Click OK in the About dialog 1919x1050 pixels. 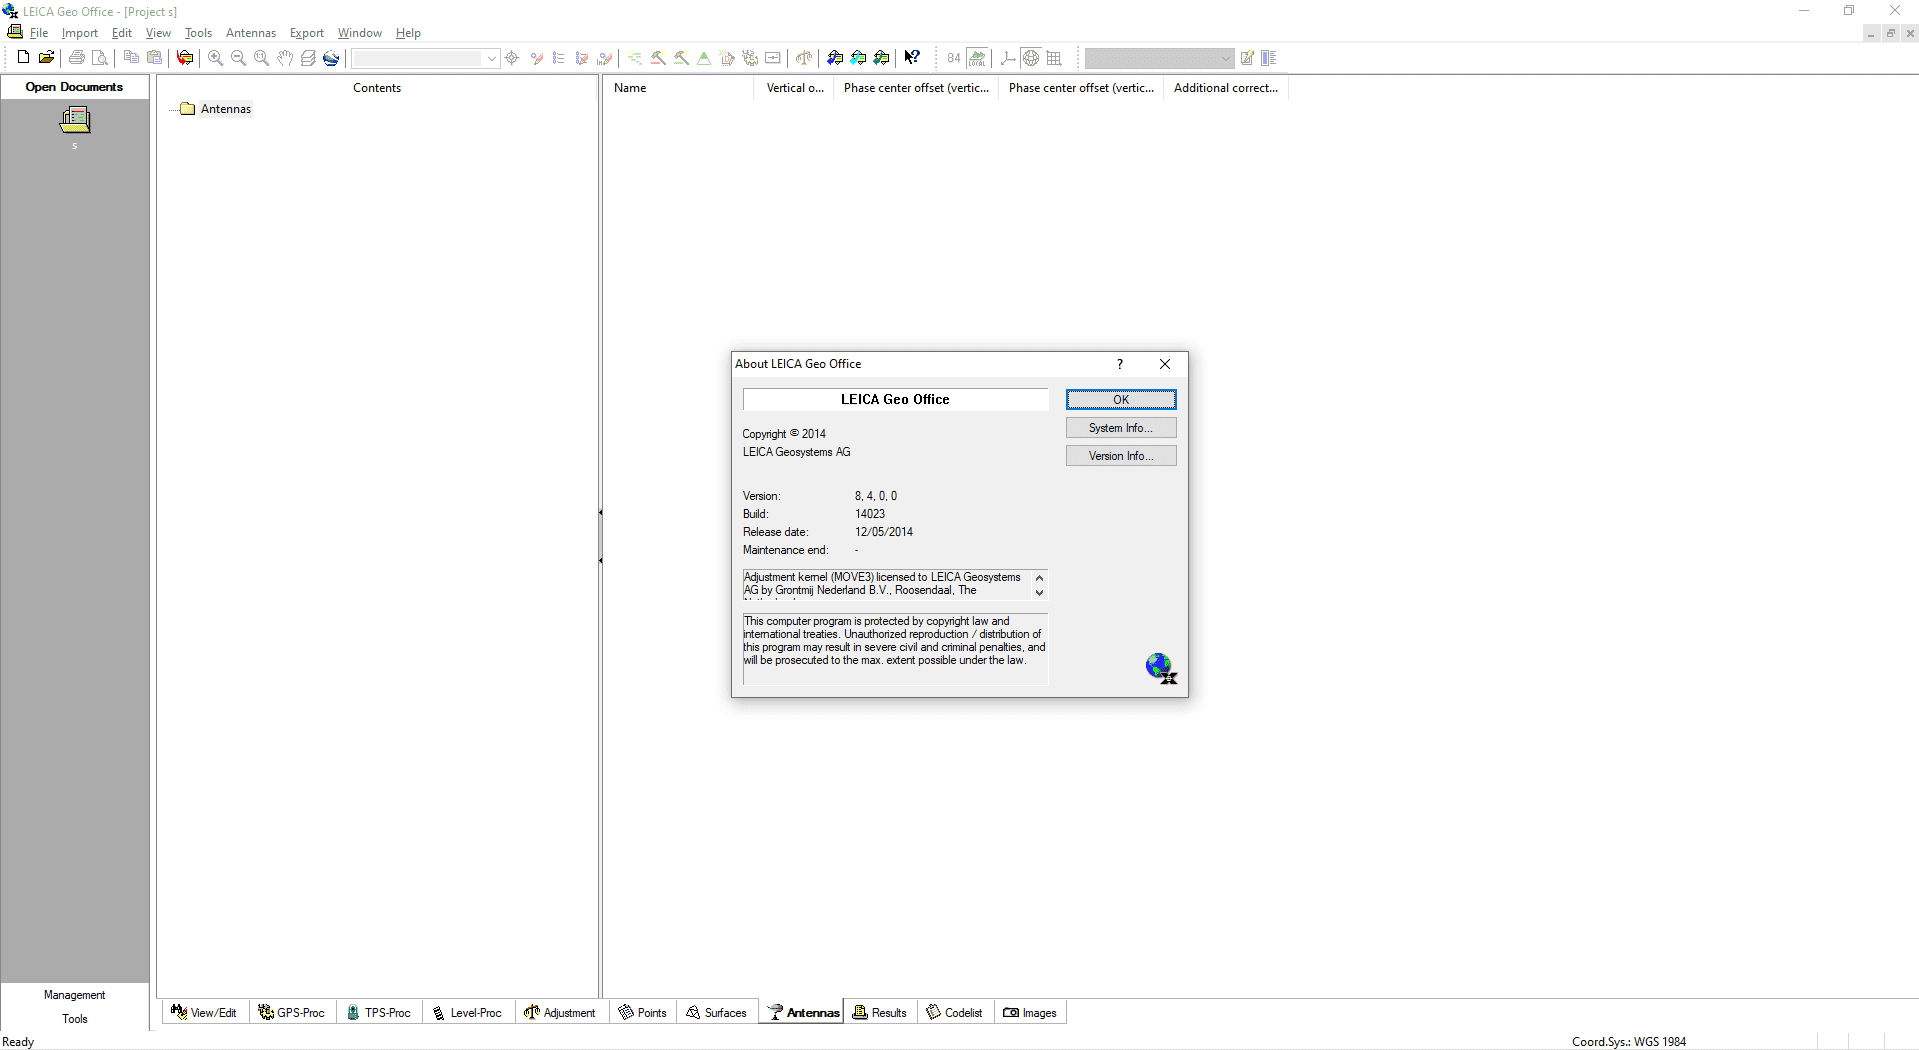click(1121, 400)
